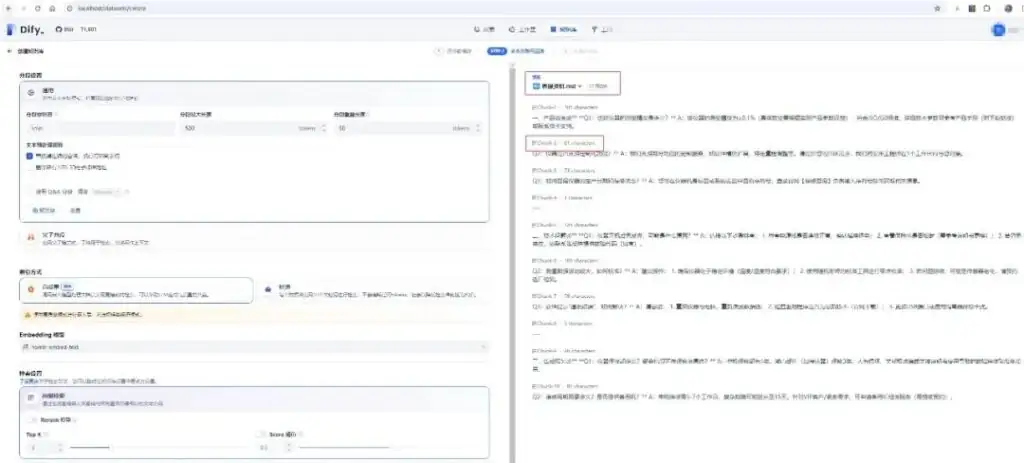This screenshot has width=1024, height=463.
Task: Open the browser extensions puzzle icon
Action: [x=987, y=8]
